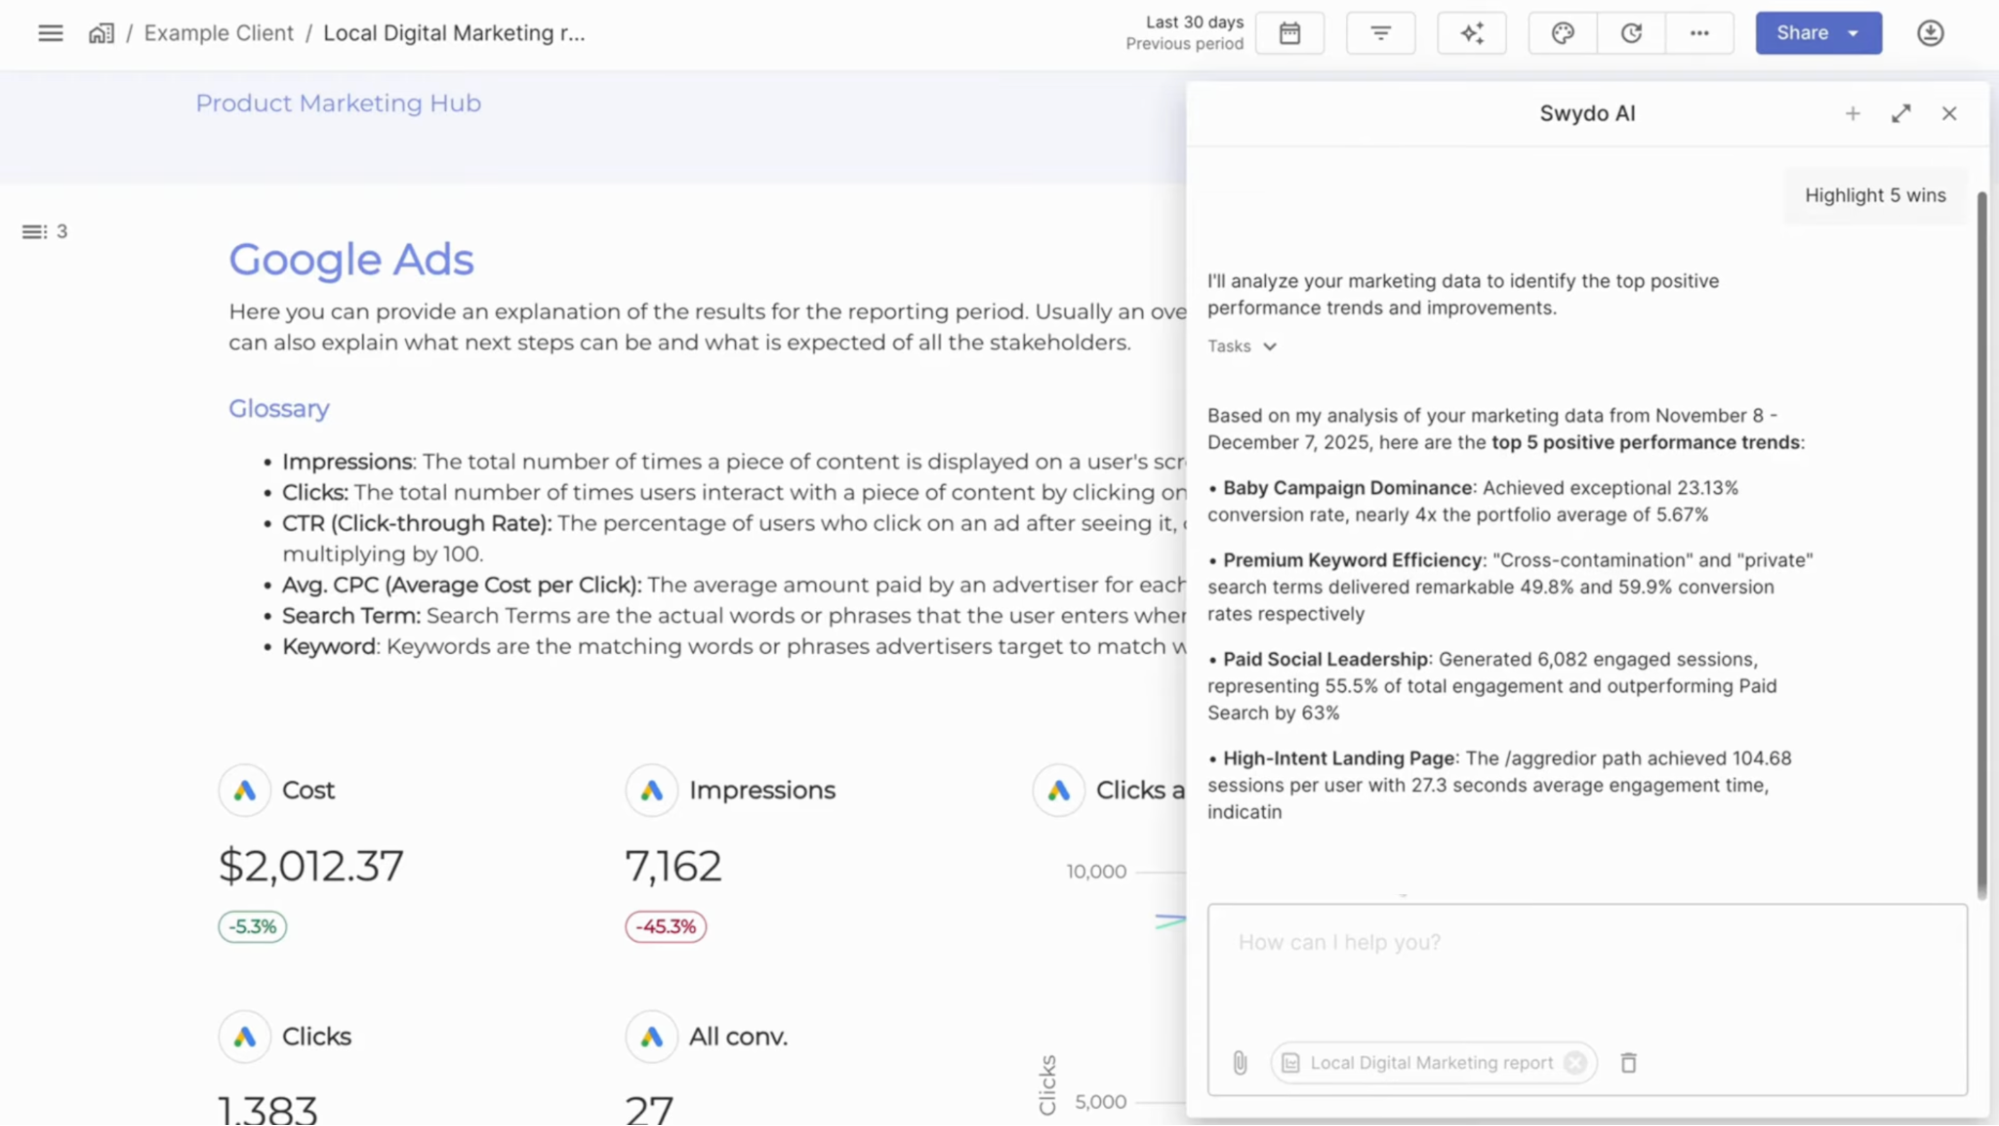Click the Search Term glossary entry
This screenshot has height=1126, width=1999.
(x=351, y=616)
